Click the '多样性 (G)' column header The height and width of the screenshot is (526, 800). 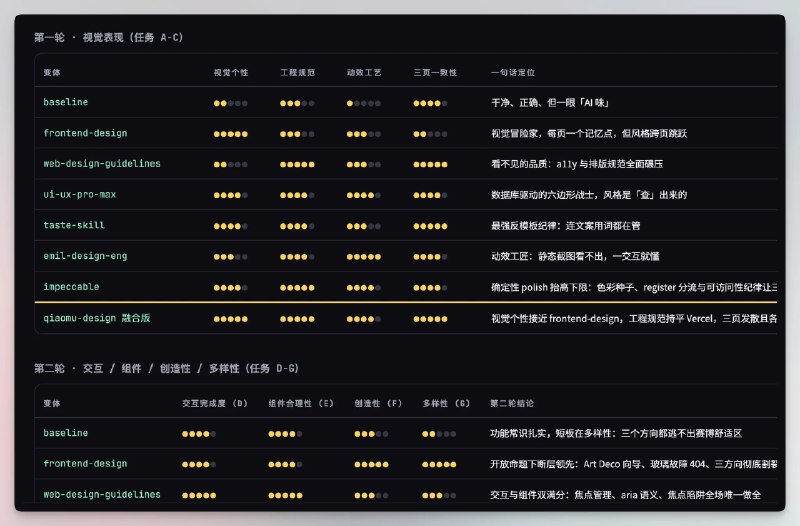[446, 403]
